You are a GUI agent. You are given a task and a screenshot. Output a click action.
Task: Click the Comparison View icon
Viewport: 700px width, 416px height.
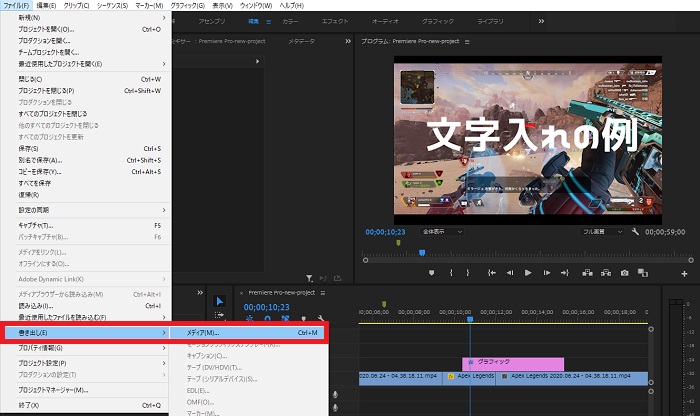(x=643, y=273)
